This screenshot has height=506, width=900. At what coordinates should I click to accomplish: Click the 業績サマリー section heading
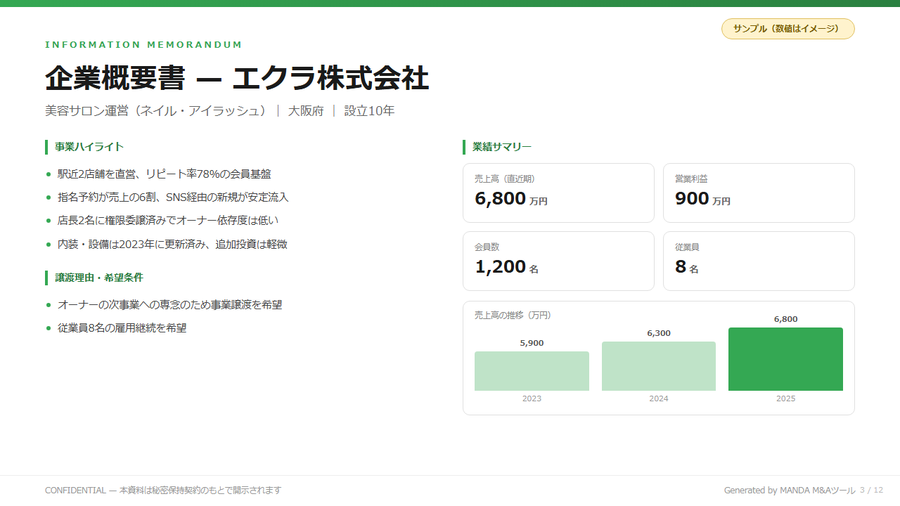click(502, 147)
